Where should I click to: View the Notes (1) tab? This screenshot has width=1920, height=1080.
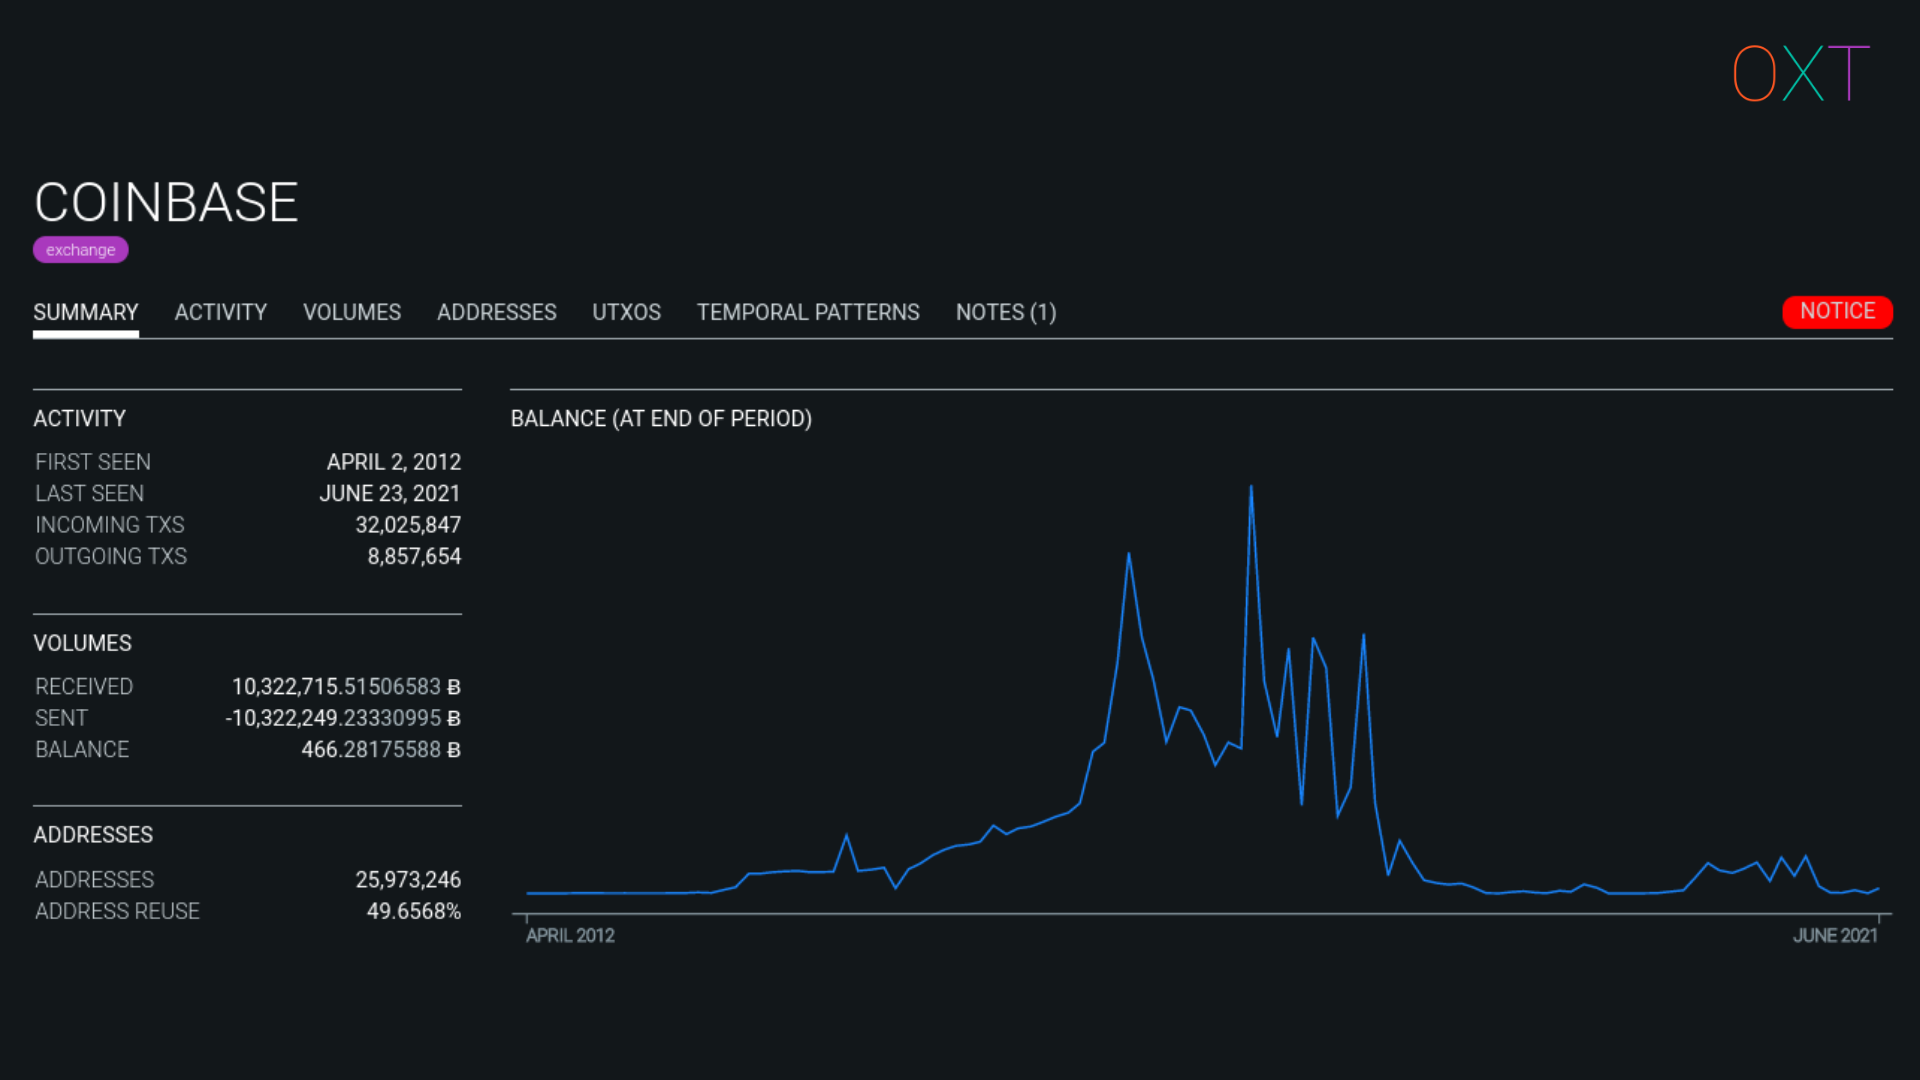point(1005,312)
